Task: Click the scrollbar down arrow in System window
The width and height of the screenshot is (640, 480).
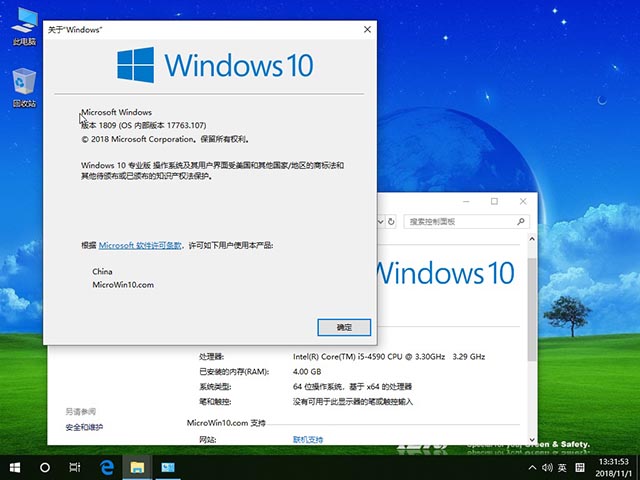Action: tap(532, 439)
